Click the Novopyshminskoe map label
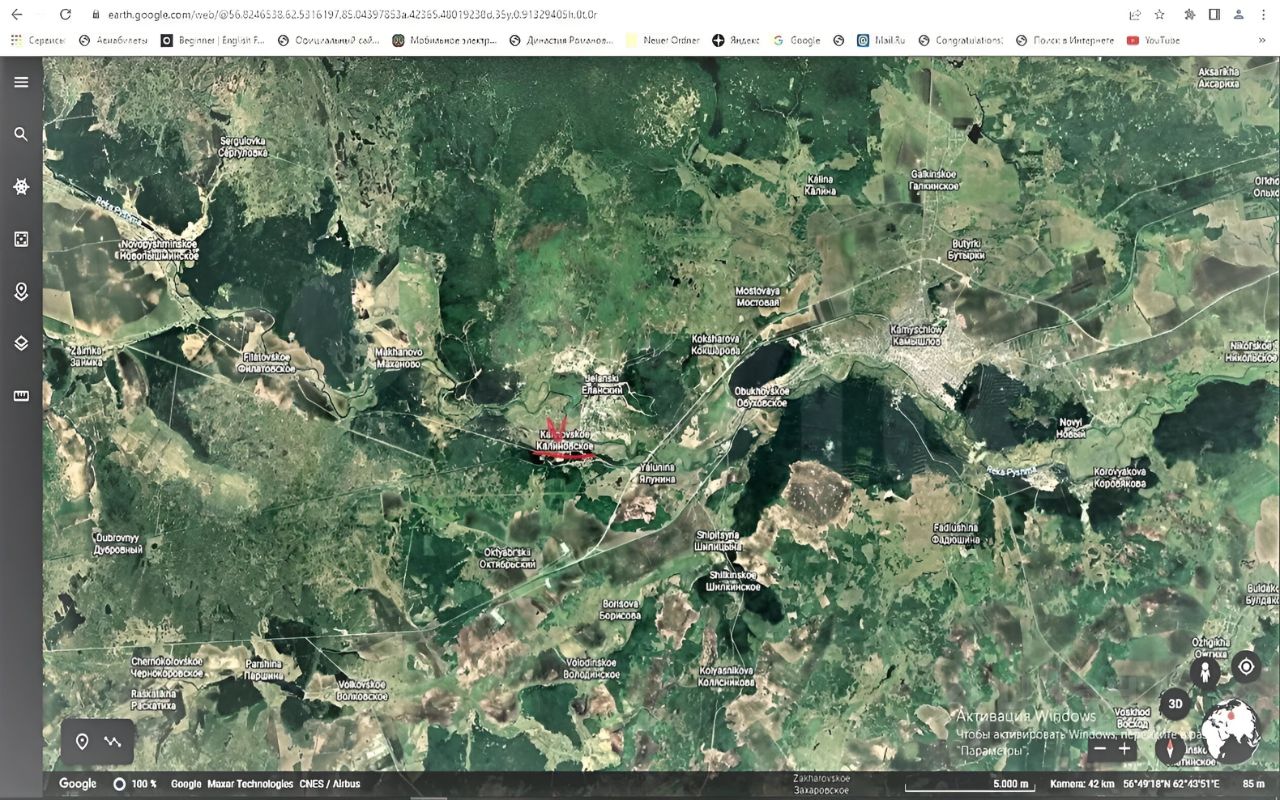 pos(158,250)
